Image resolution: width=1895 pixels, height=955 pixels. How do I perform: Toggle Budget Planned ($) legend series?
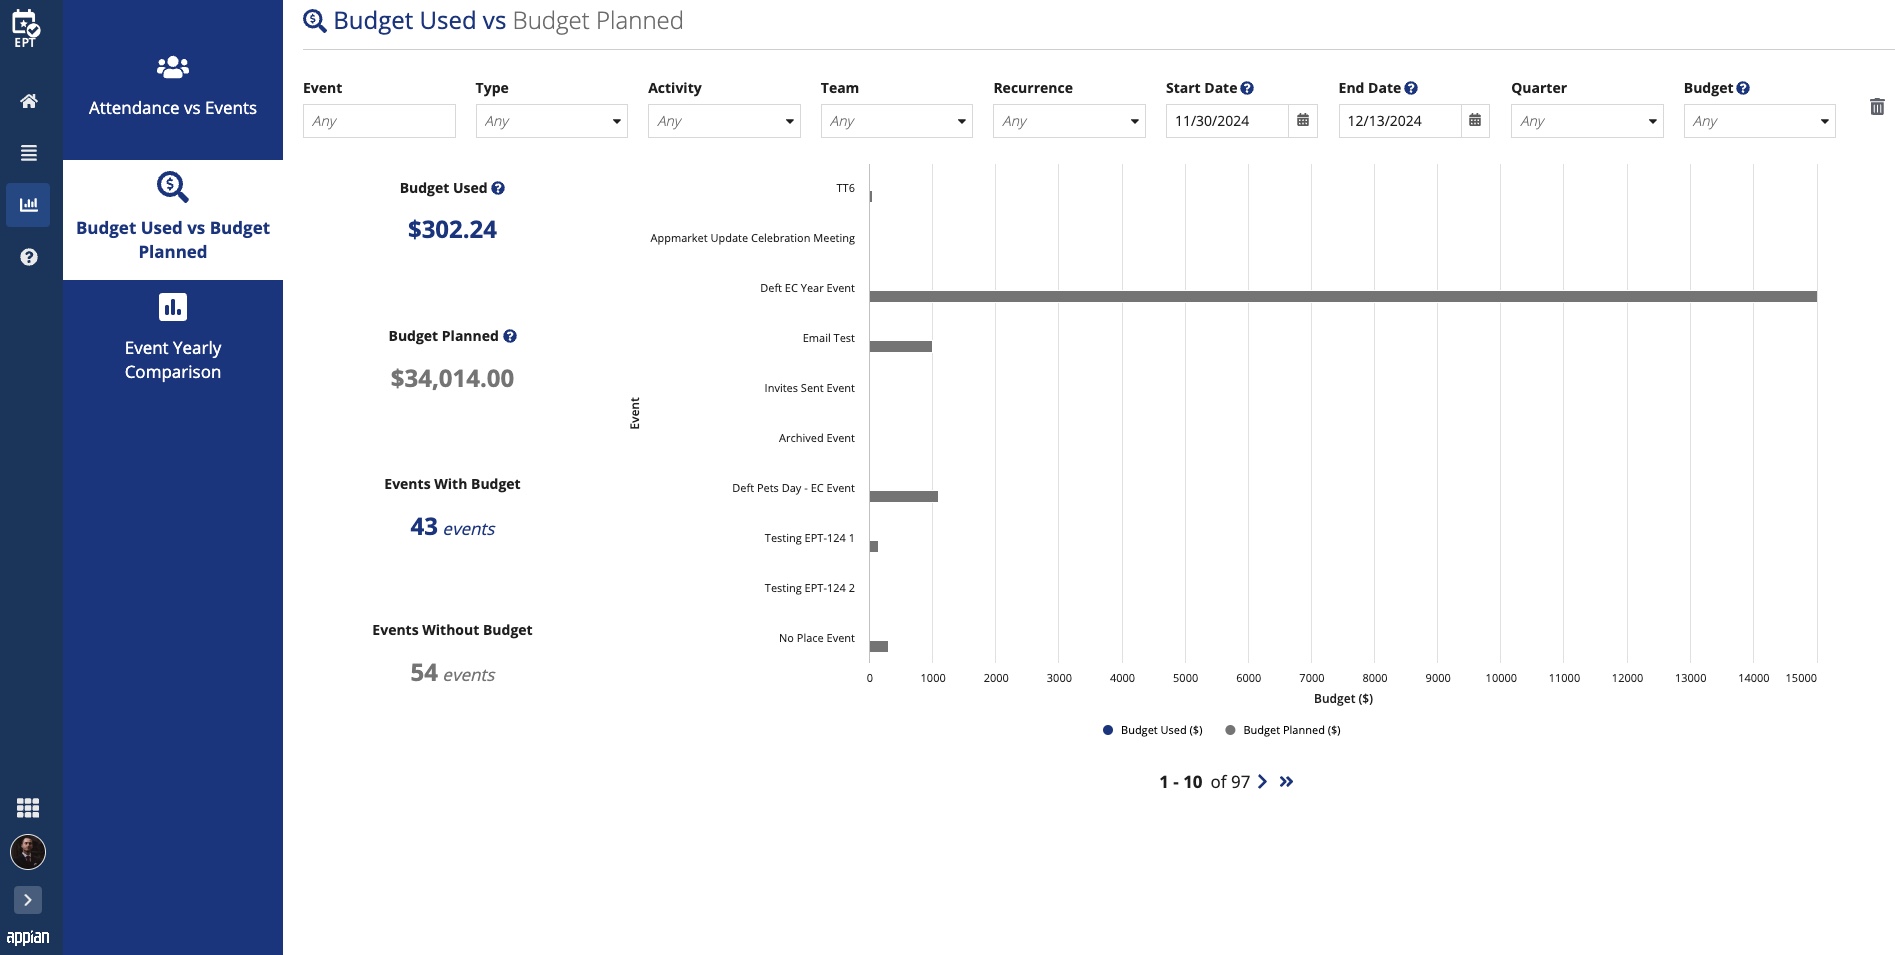(1283, 730)
